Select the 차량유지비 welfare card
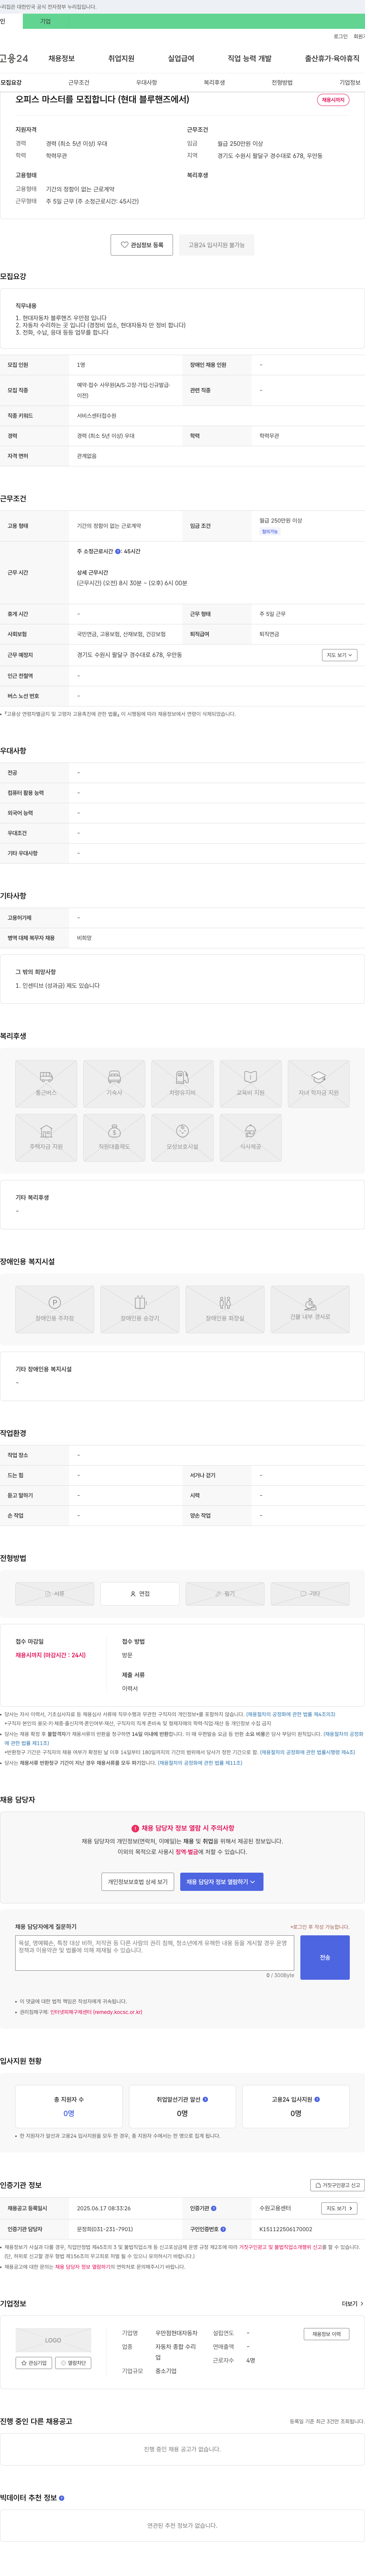The height and width of the screenshot is (2576, 365). click(182, 1083)
